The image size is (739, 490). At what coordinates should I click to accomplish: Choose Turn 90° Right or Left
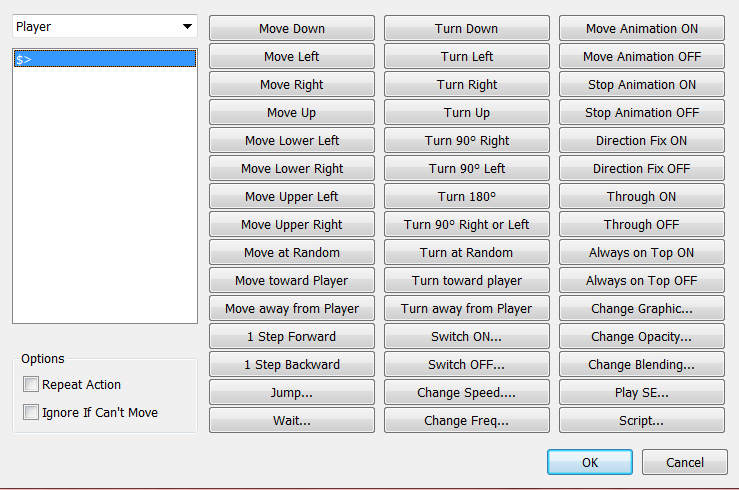(467, 224)
